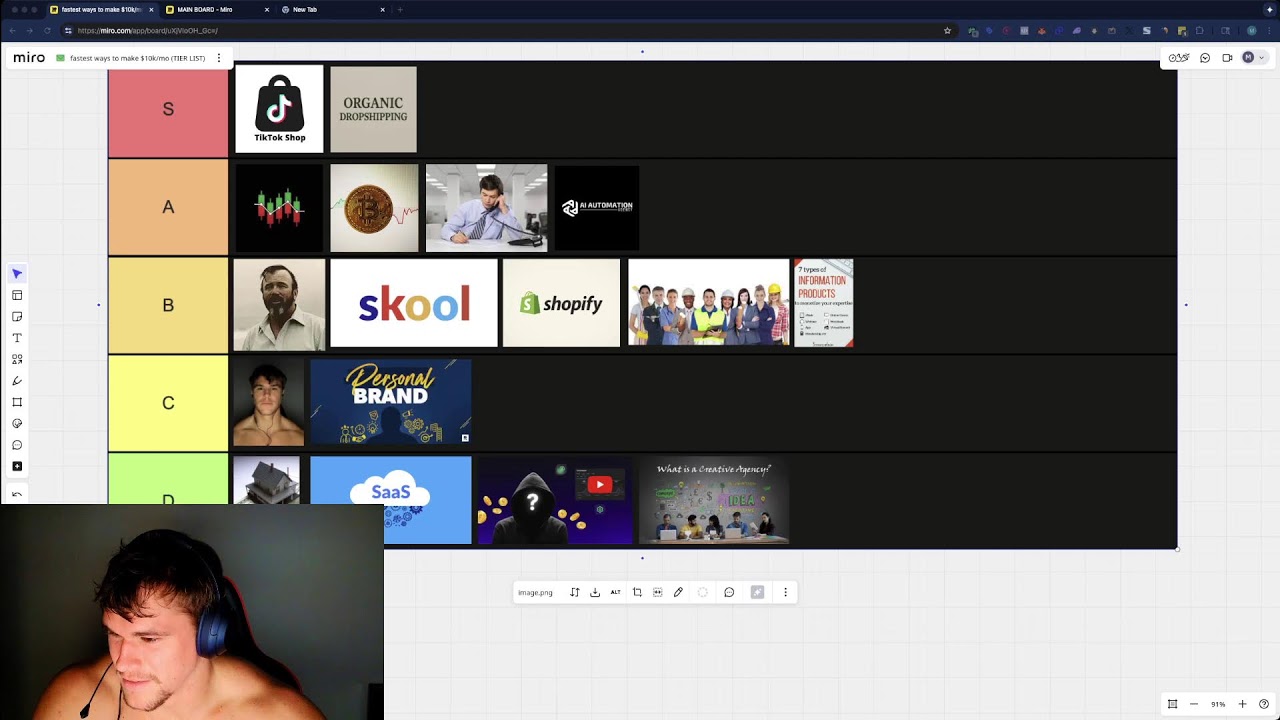Click the miro logo
The image size is (1280, 720).
click(29, 58)
